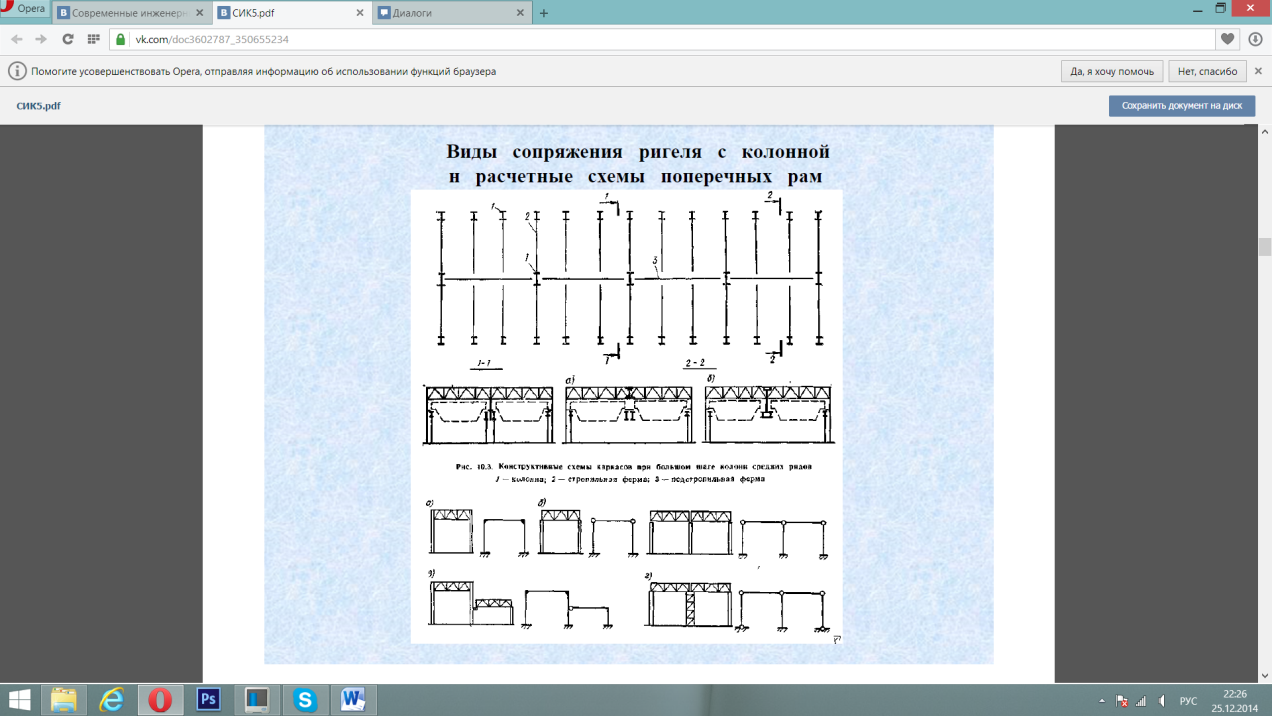Click the green secure padlock icon
Screen dimensions: 1272x716
[121, 39]
